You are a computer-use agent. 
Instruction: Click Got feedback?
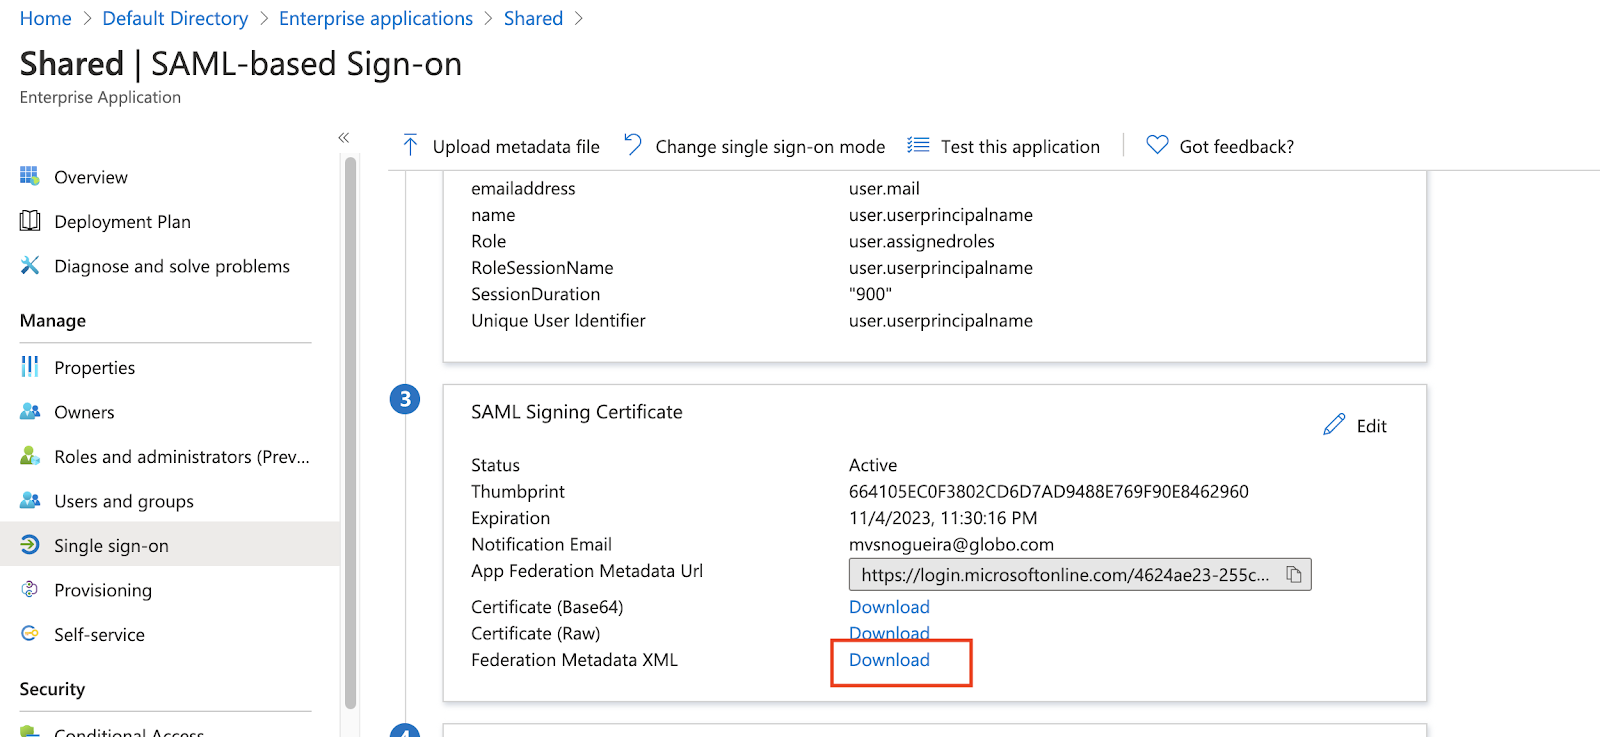(x=1236, y=146)
